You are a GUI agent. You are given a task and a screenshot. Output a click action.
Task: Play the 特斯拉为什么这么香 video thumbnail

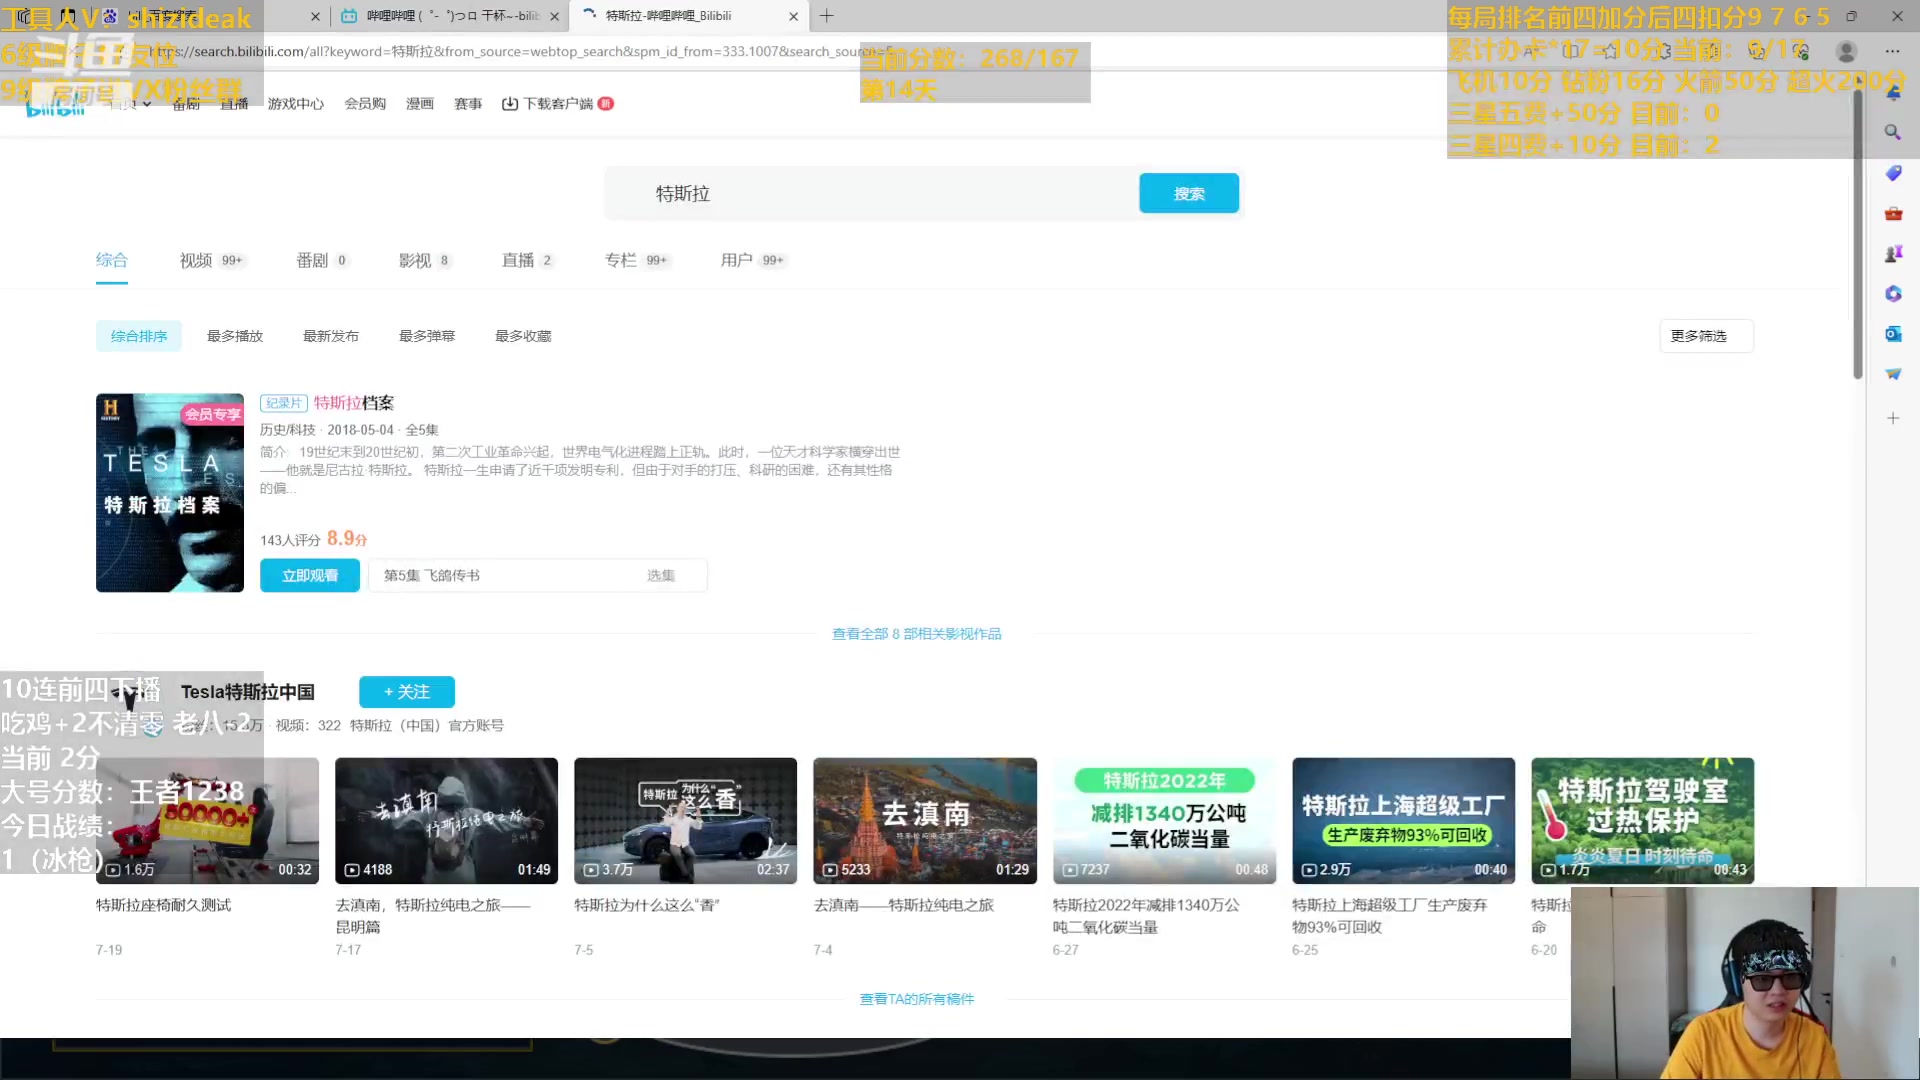coord(685,821)
